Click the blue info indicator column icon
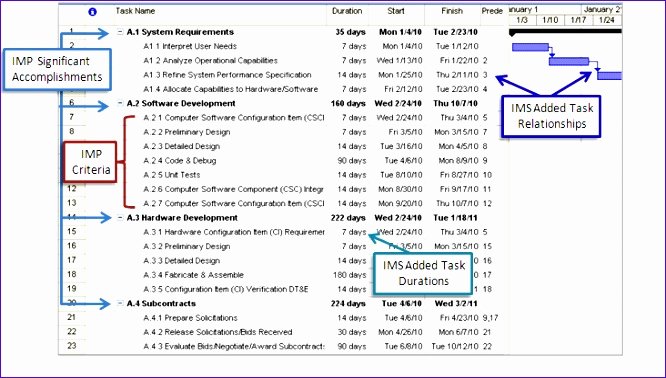This screenshot has height=378, width=666. pyautogui.click(x=92, y=12)
